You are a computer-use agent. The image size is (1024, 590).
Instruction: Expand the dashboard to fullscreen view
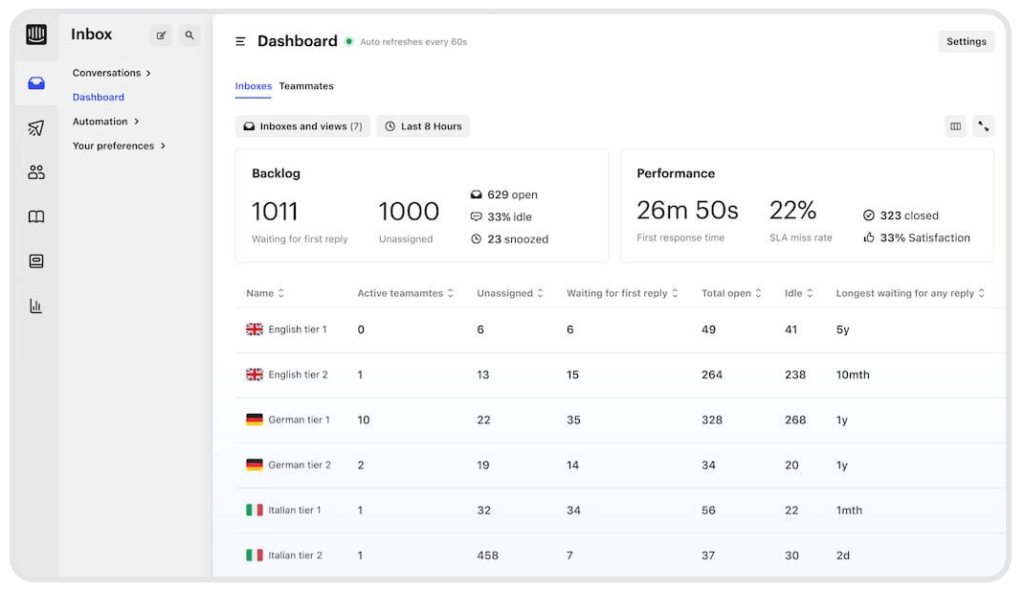pyautogui.click(x=984, y=126)
